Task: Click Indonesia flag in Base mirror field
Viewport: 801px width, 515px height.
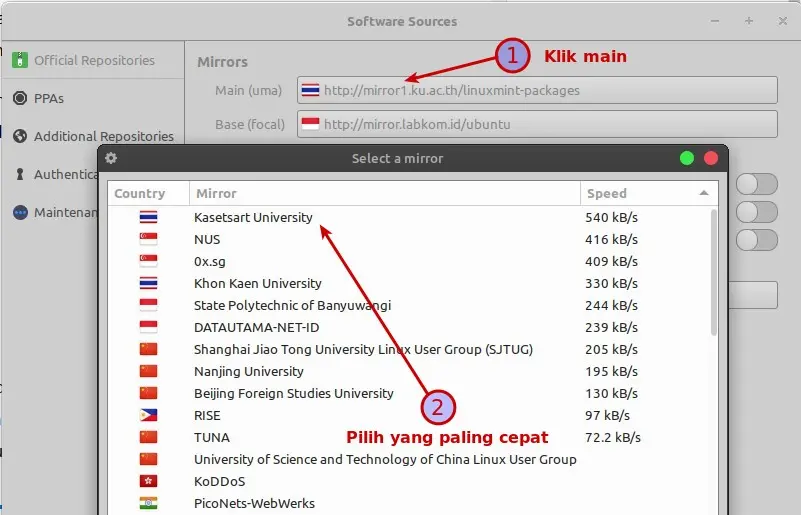Action: click(x=311, y=124)
